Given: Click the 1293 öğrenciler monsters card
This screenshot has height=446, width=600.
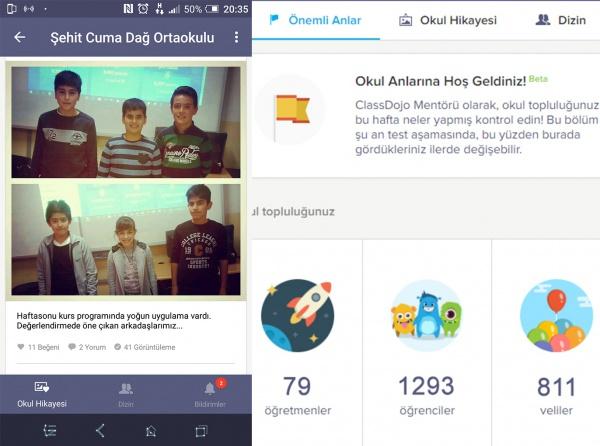Looking at the screenshot, I should pos(427,343).
